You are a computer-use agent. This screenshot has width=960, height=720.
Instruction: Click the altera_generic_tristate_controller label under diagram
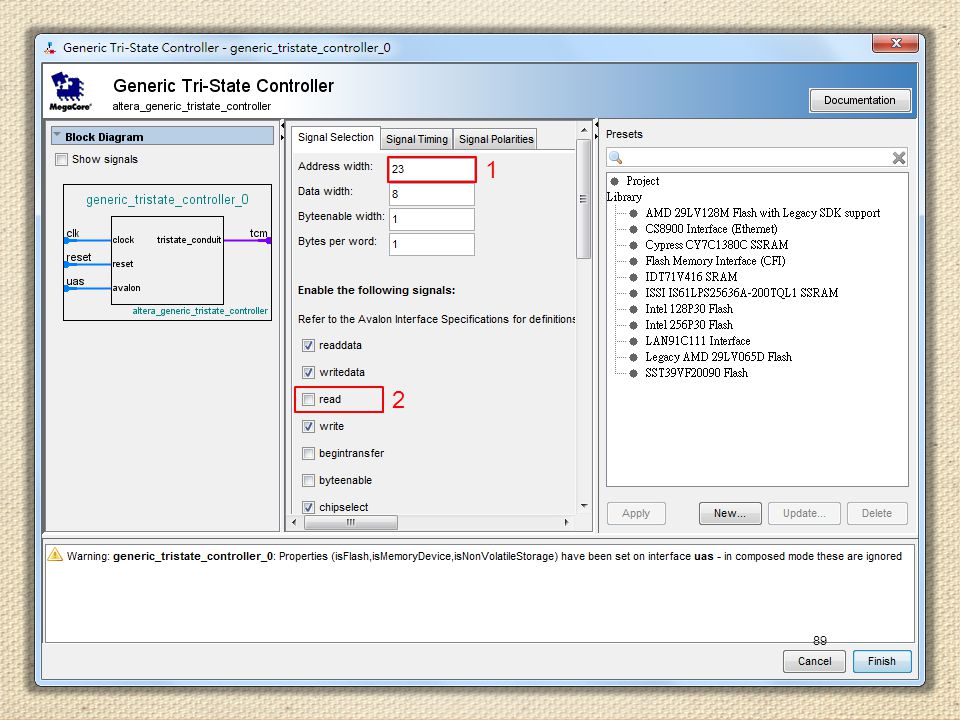(x=200, y=311)
